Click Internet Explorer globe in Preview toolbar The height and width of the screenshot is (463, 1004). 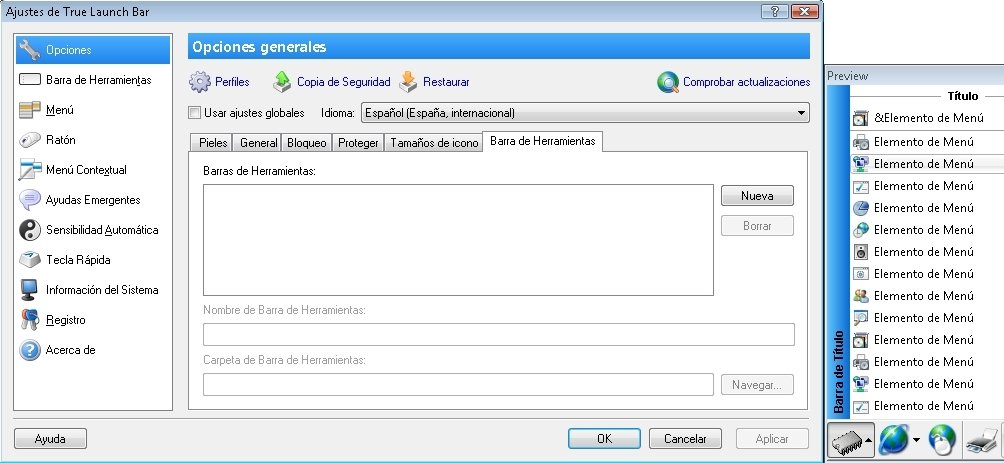(x=894, y=439)
